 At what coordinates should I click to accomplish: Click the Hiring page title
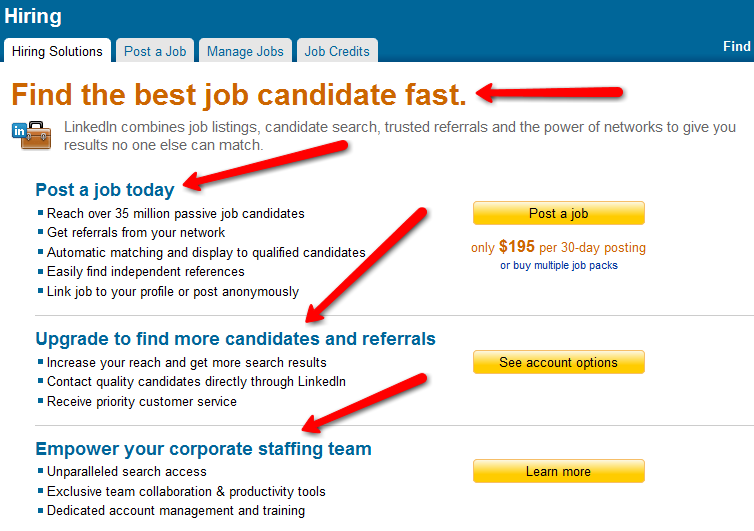(x=33, y=17)
